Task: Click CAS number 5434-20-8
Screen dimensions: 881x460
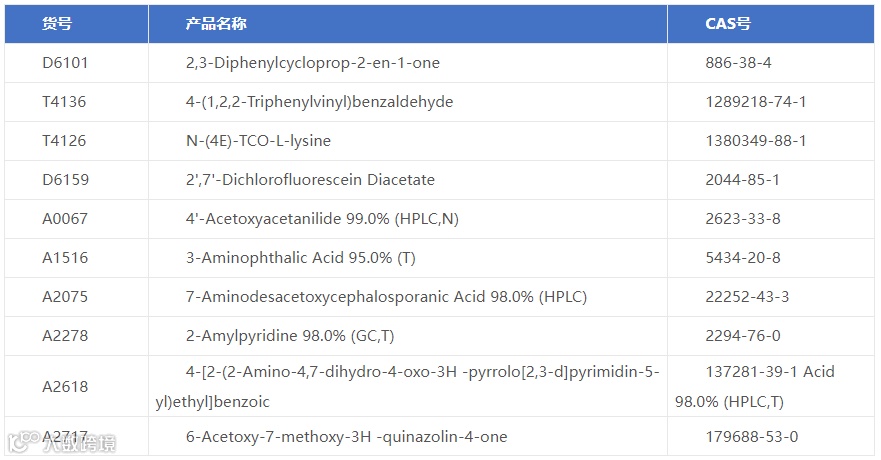Action: pos(742,258)
